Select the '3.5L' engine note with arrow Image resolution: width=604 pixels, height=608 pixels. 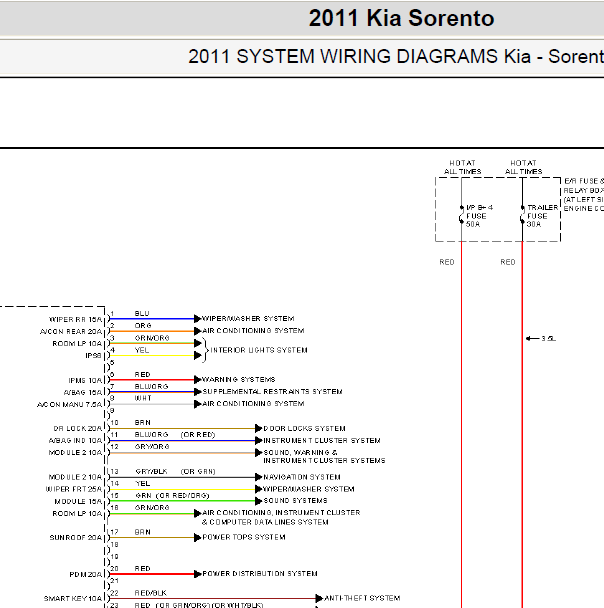[541, 339]
